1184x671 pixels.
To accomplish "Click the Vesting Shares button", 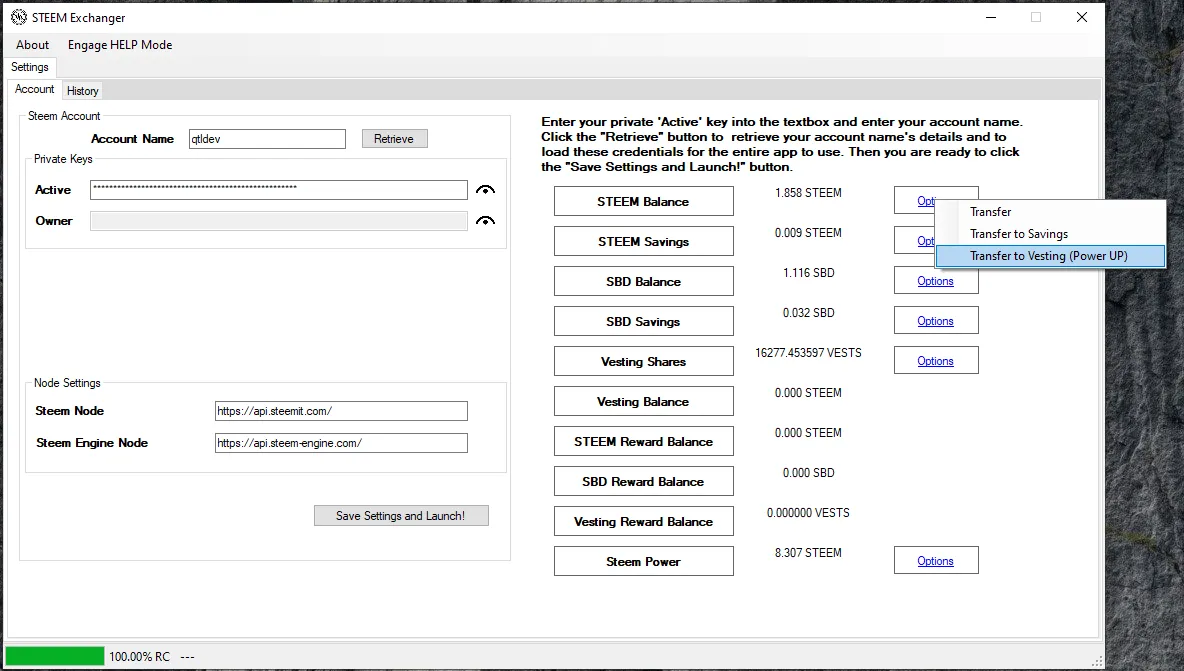I will pyautogui.click(x=643, y=362).
